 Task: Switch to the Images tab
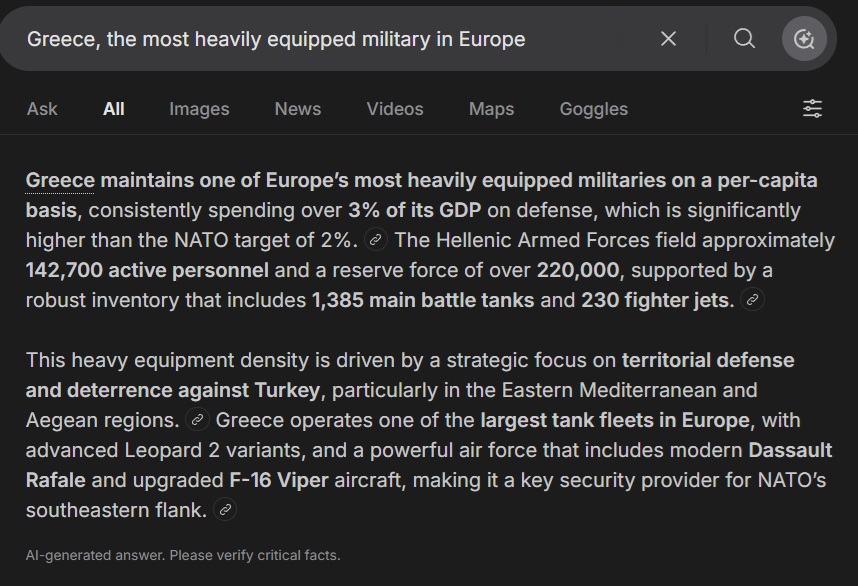tap(199, 109)
